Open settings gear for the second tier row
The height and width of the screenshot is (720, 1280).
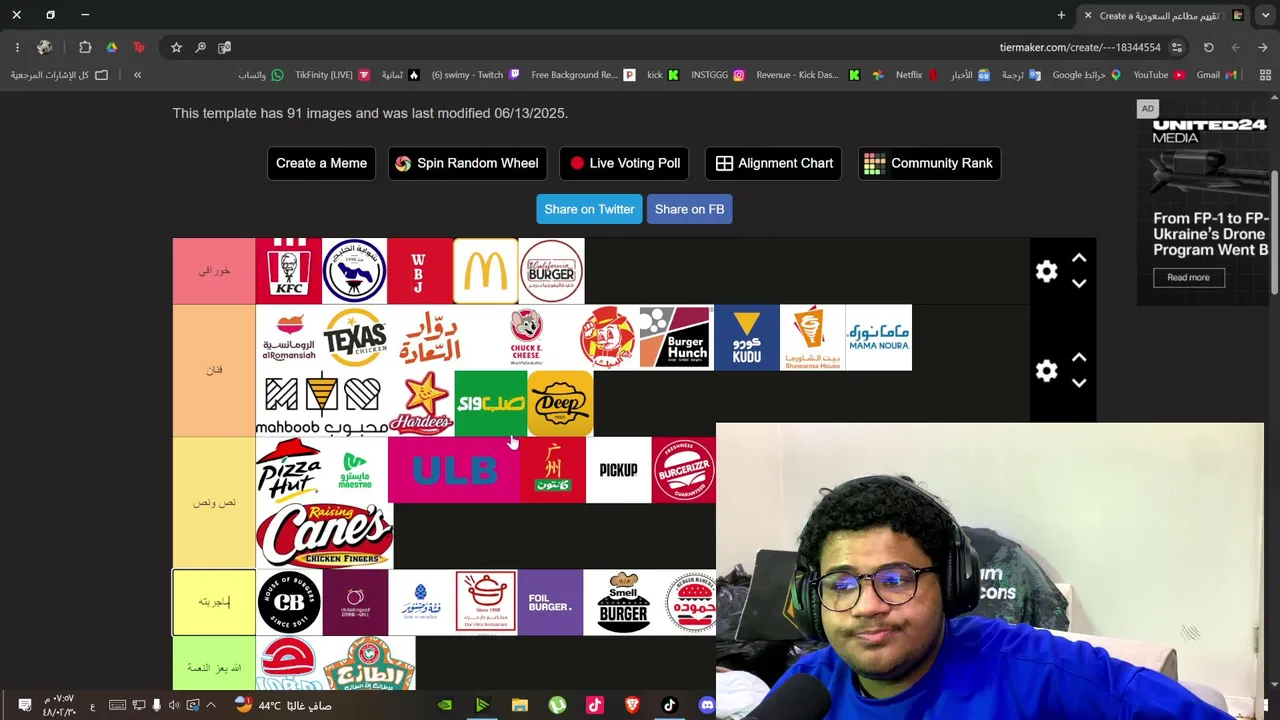[x=1046, y=371]
